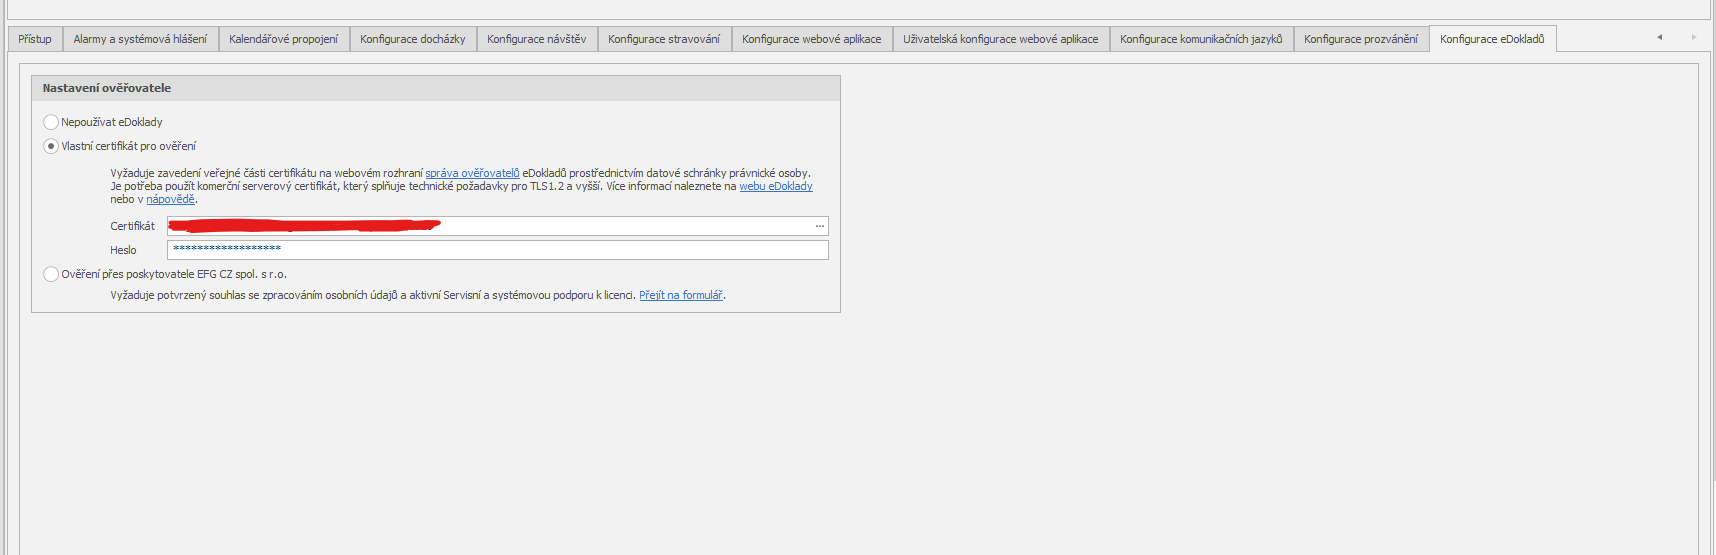1716x555 pixels.
Task: Go to Kalendářové propojení tab
Action: (283, 39)
